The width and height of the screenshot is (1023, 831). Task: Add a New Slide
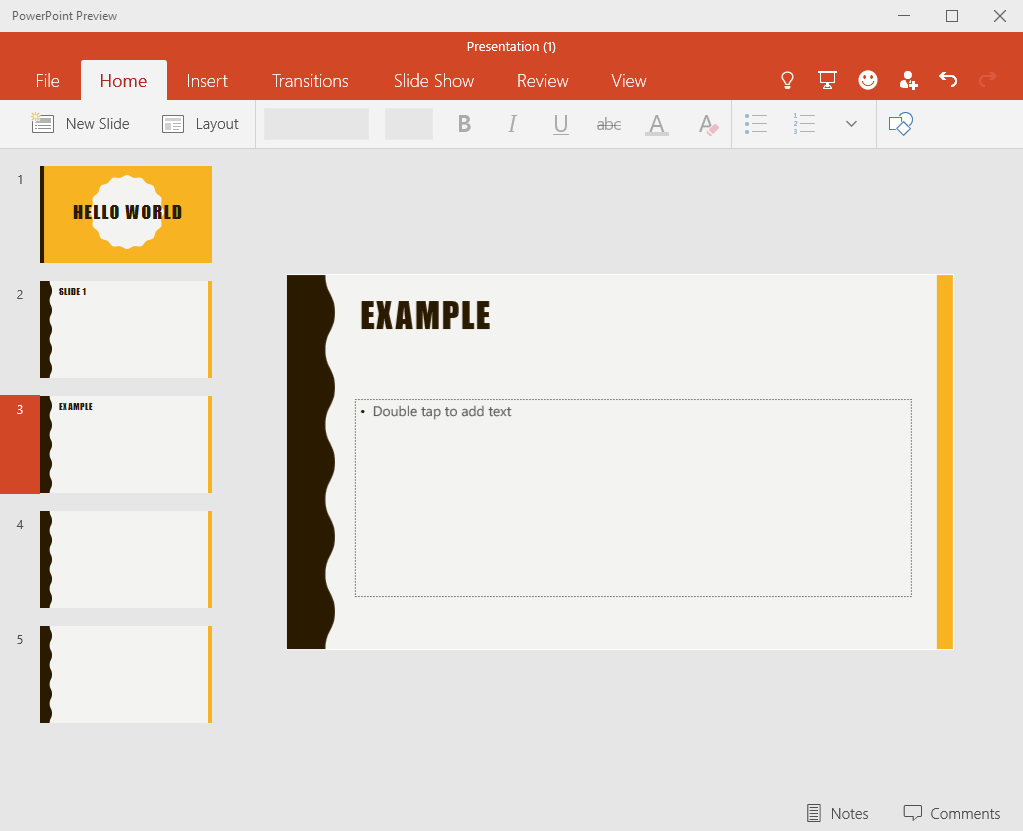tap(80, 124)
